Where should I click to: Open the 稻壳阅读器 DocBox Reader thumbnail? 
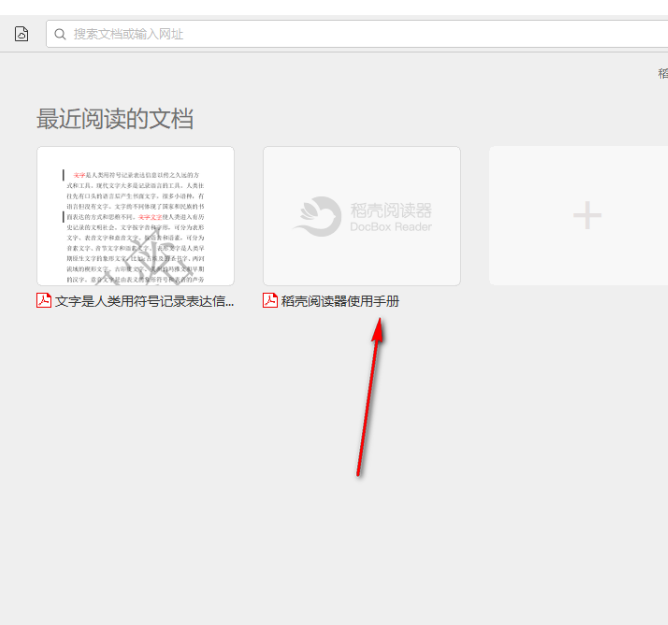point(362,216)
